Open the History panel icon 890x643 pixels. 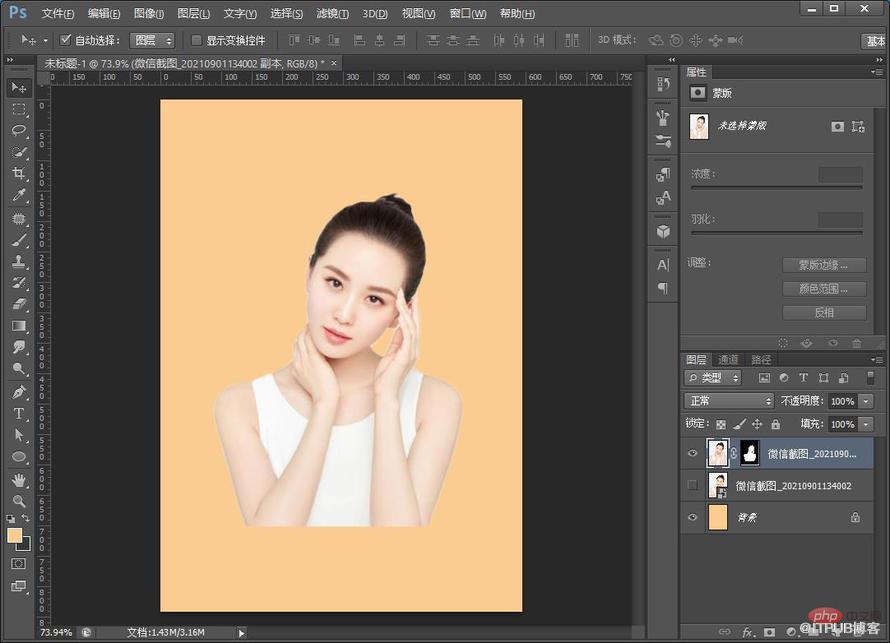click(662, 85)
